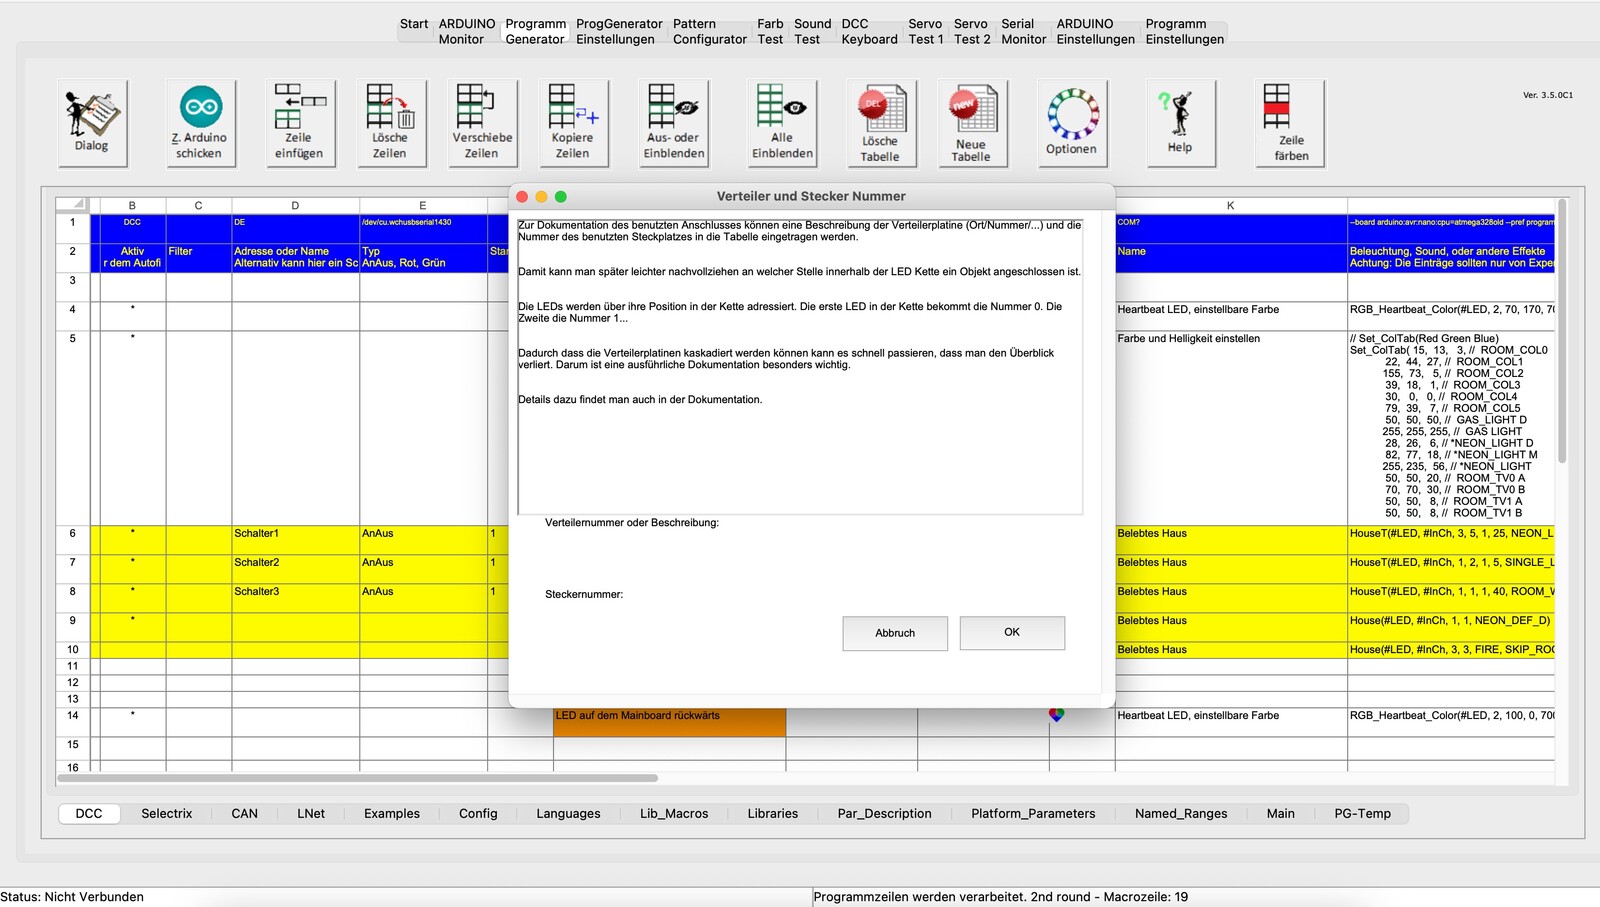
Task: Create new table with Neue Tabelle
Action: (x=971, y=123)
